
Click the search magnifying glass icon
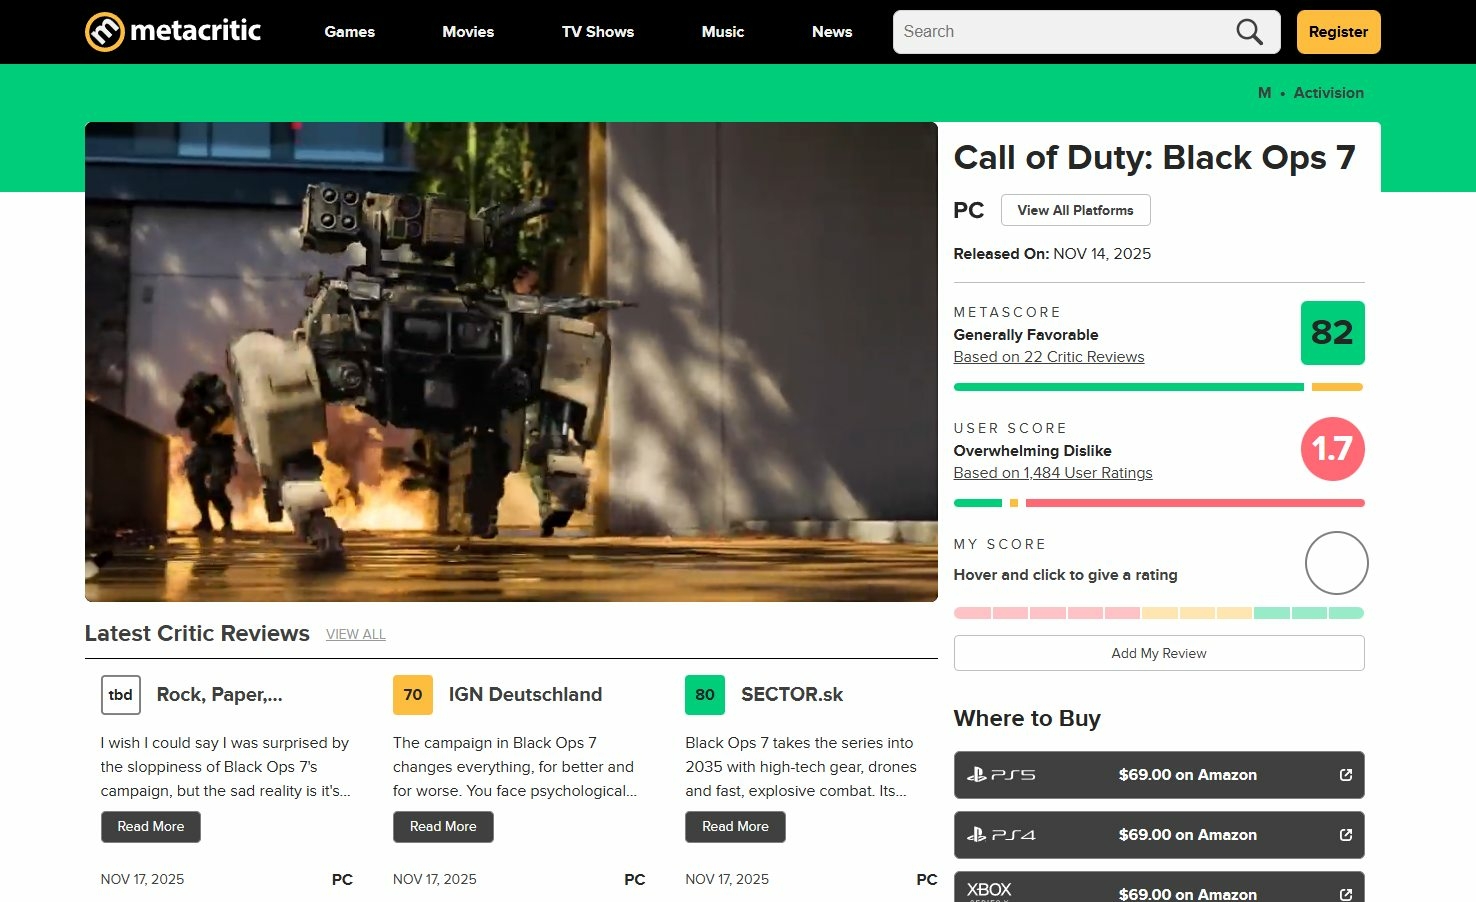[1248, 31]
